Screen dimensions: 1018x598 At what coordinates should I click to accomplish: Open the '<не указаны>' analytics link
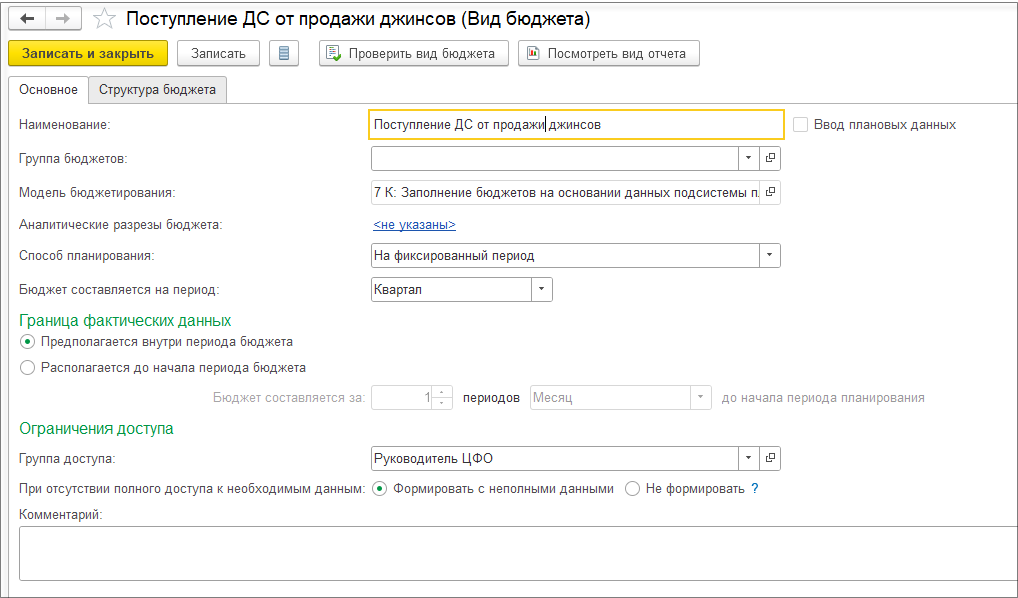(x=414, y=225)
